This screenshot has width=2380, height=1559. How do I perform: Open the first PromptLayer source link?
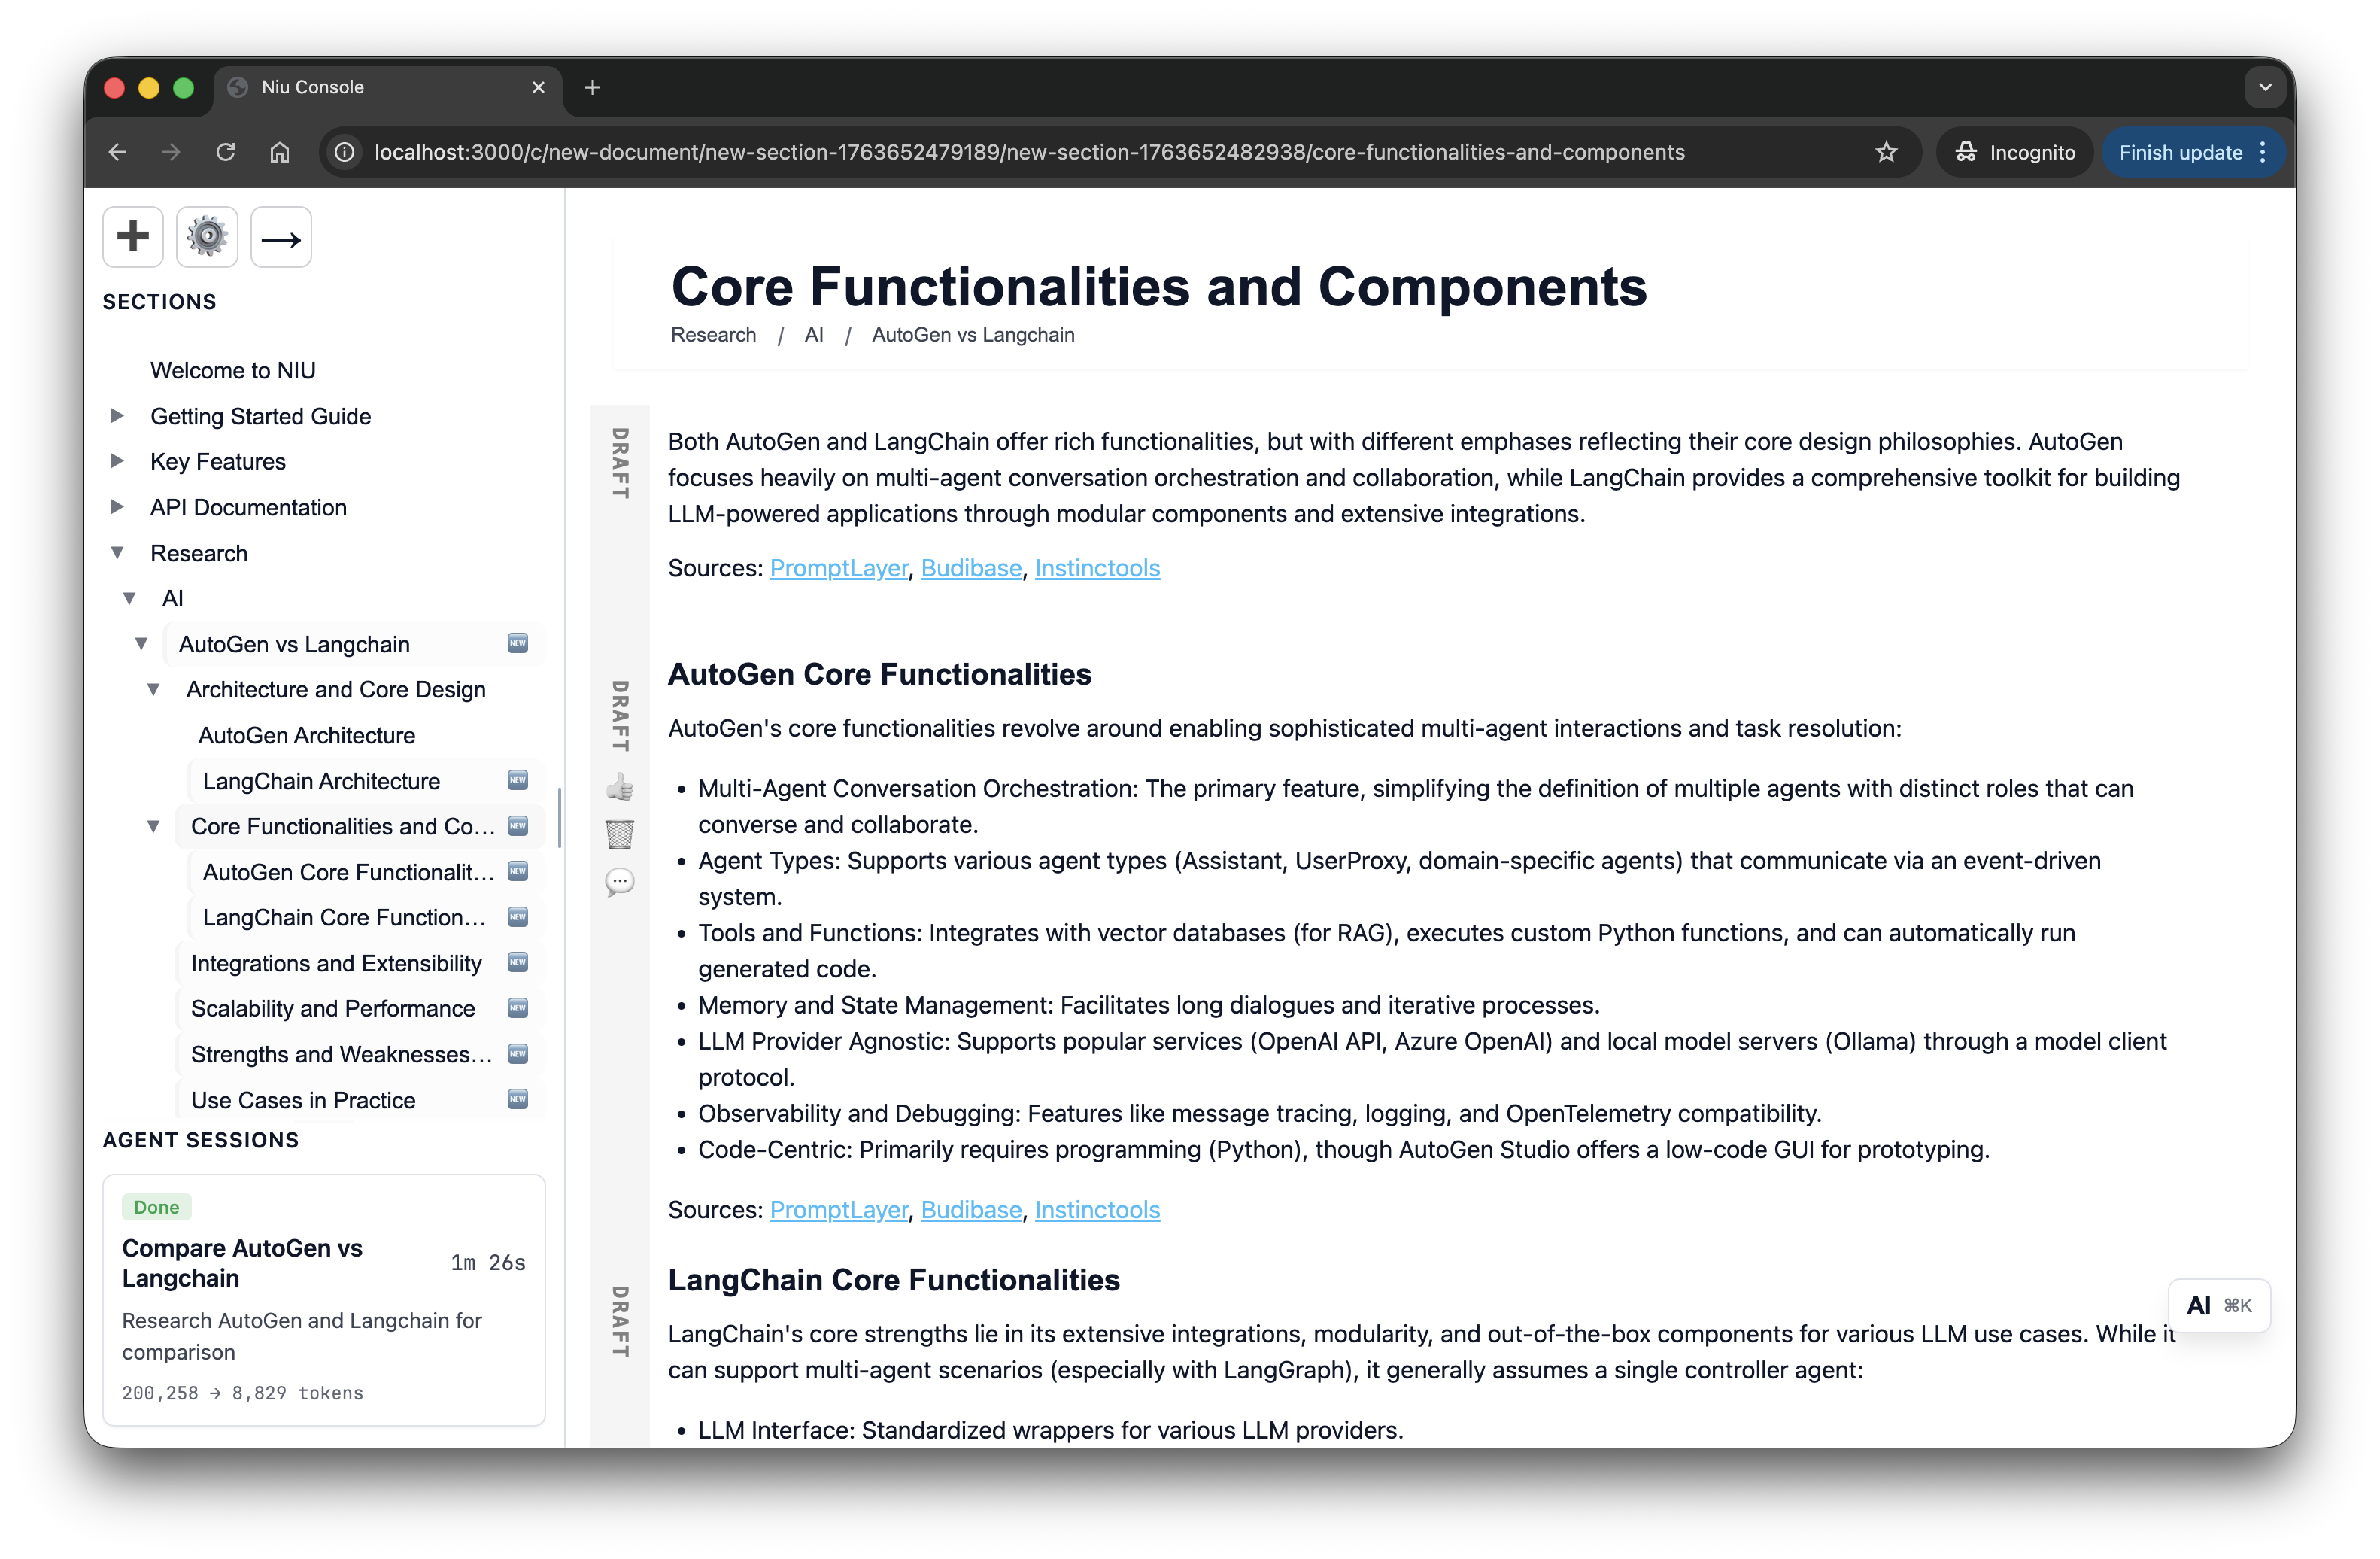[x=838, y=567]
